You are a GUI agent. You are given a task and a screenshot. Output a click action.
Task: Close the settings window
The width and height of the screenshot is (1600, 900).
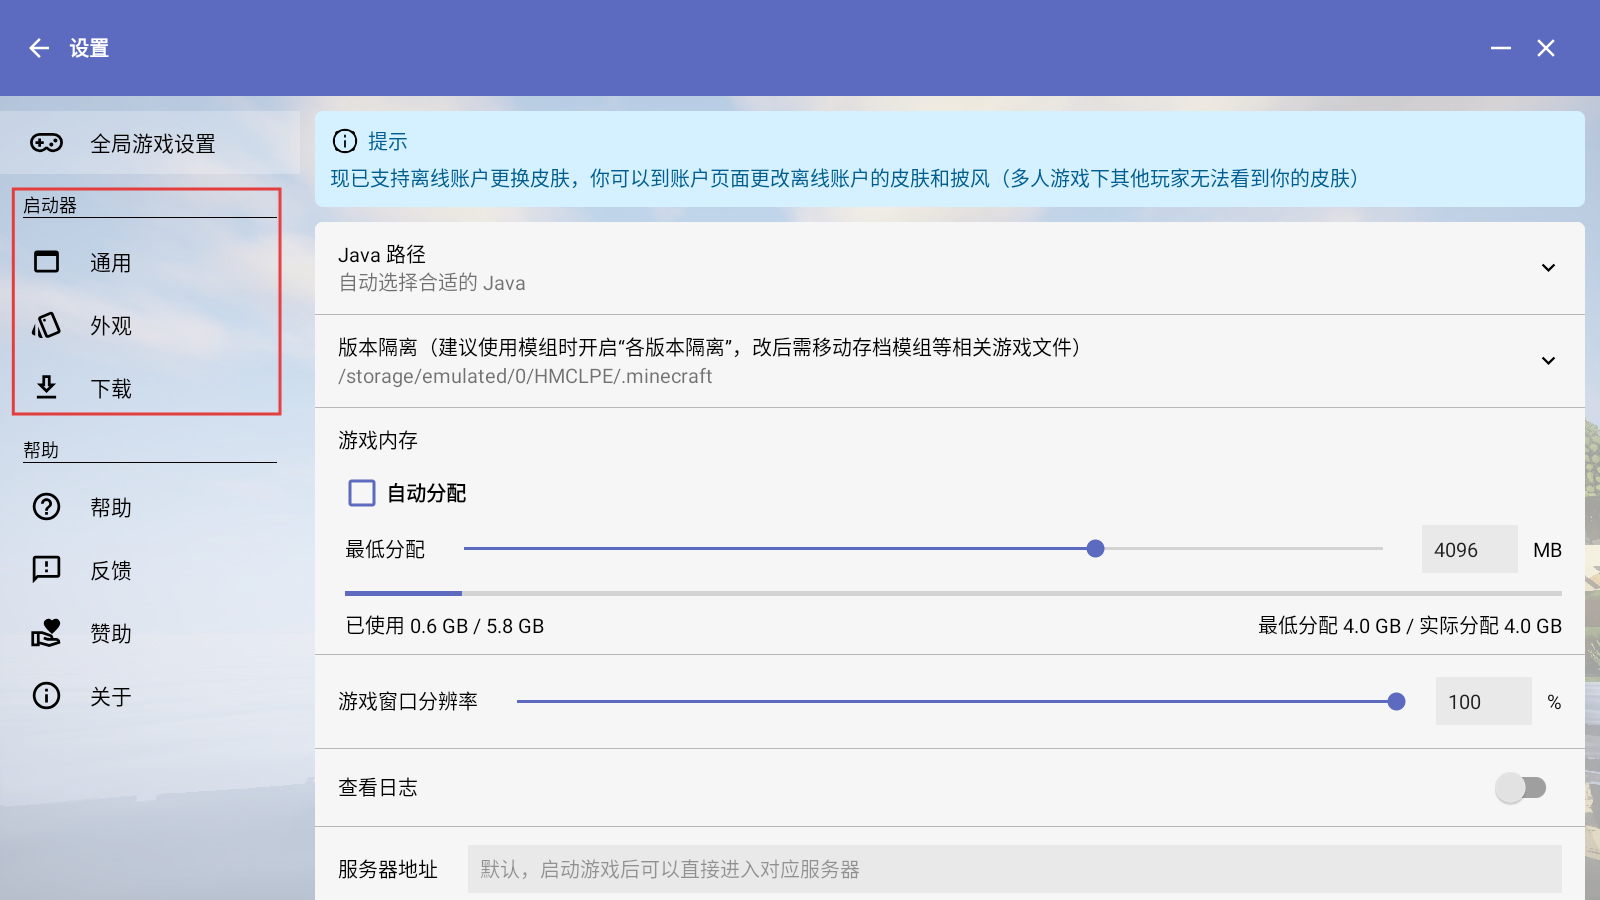coord(1546,48)
